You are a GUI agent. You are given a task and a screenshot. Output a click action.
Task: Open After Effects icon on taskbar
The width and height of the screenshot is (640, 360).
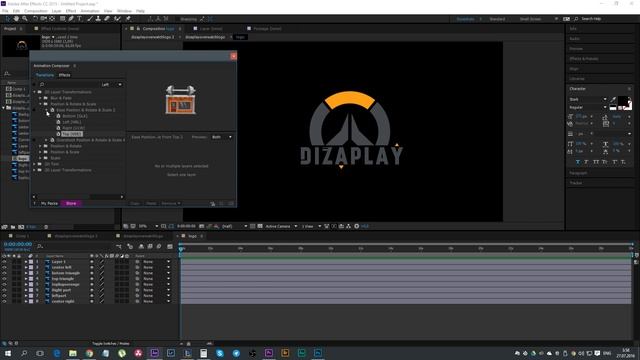point(155,353)
